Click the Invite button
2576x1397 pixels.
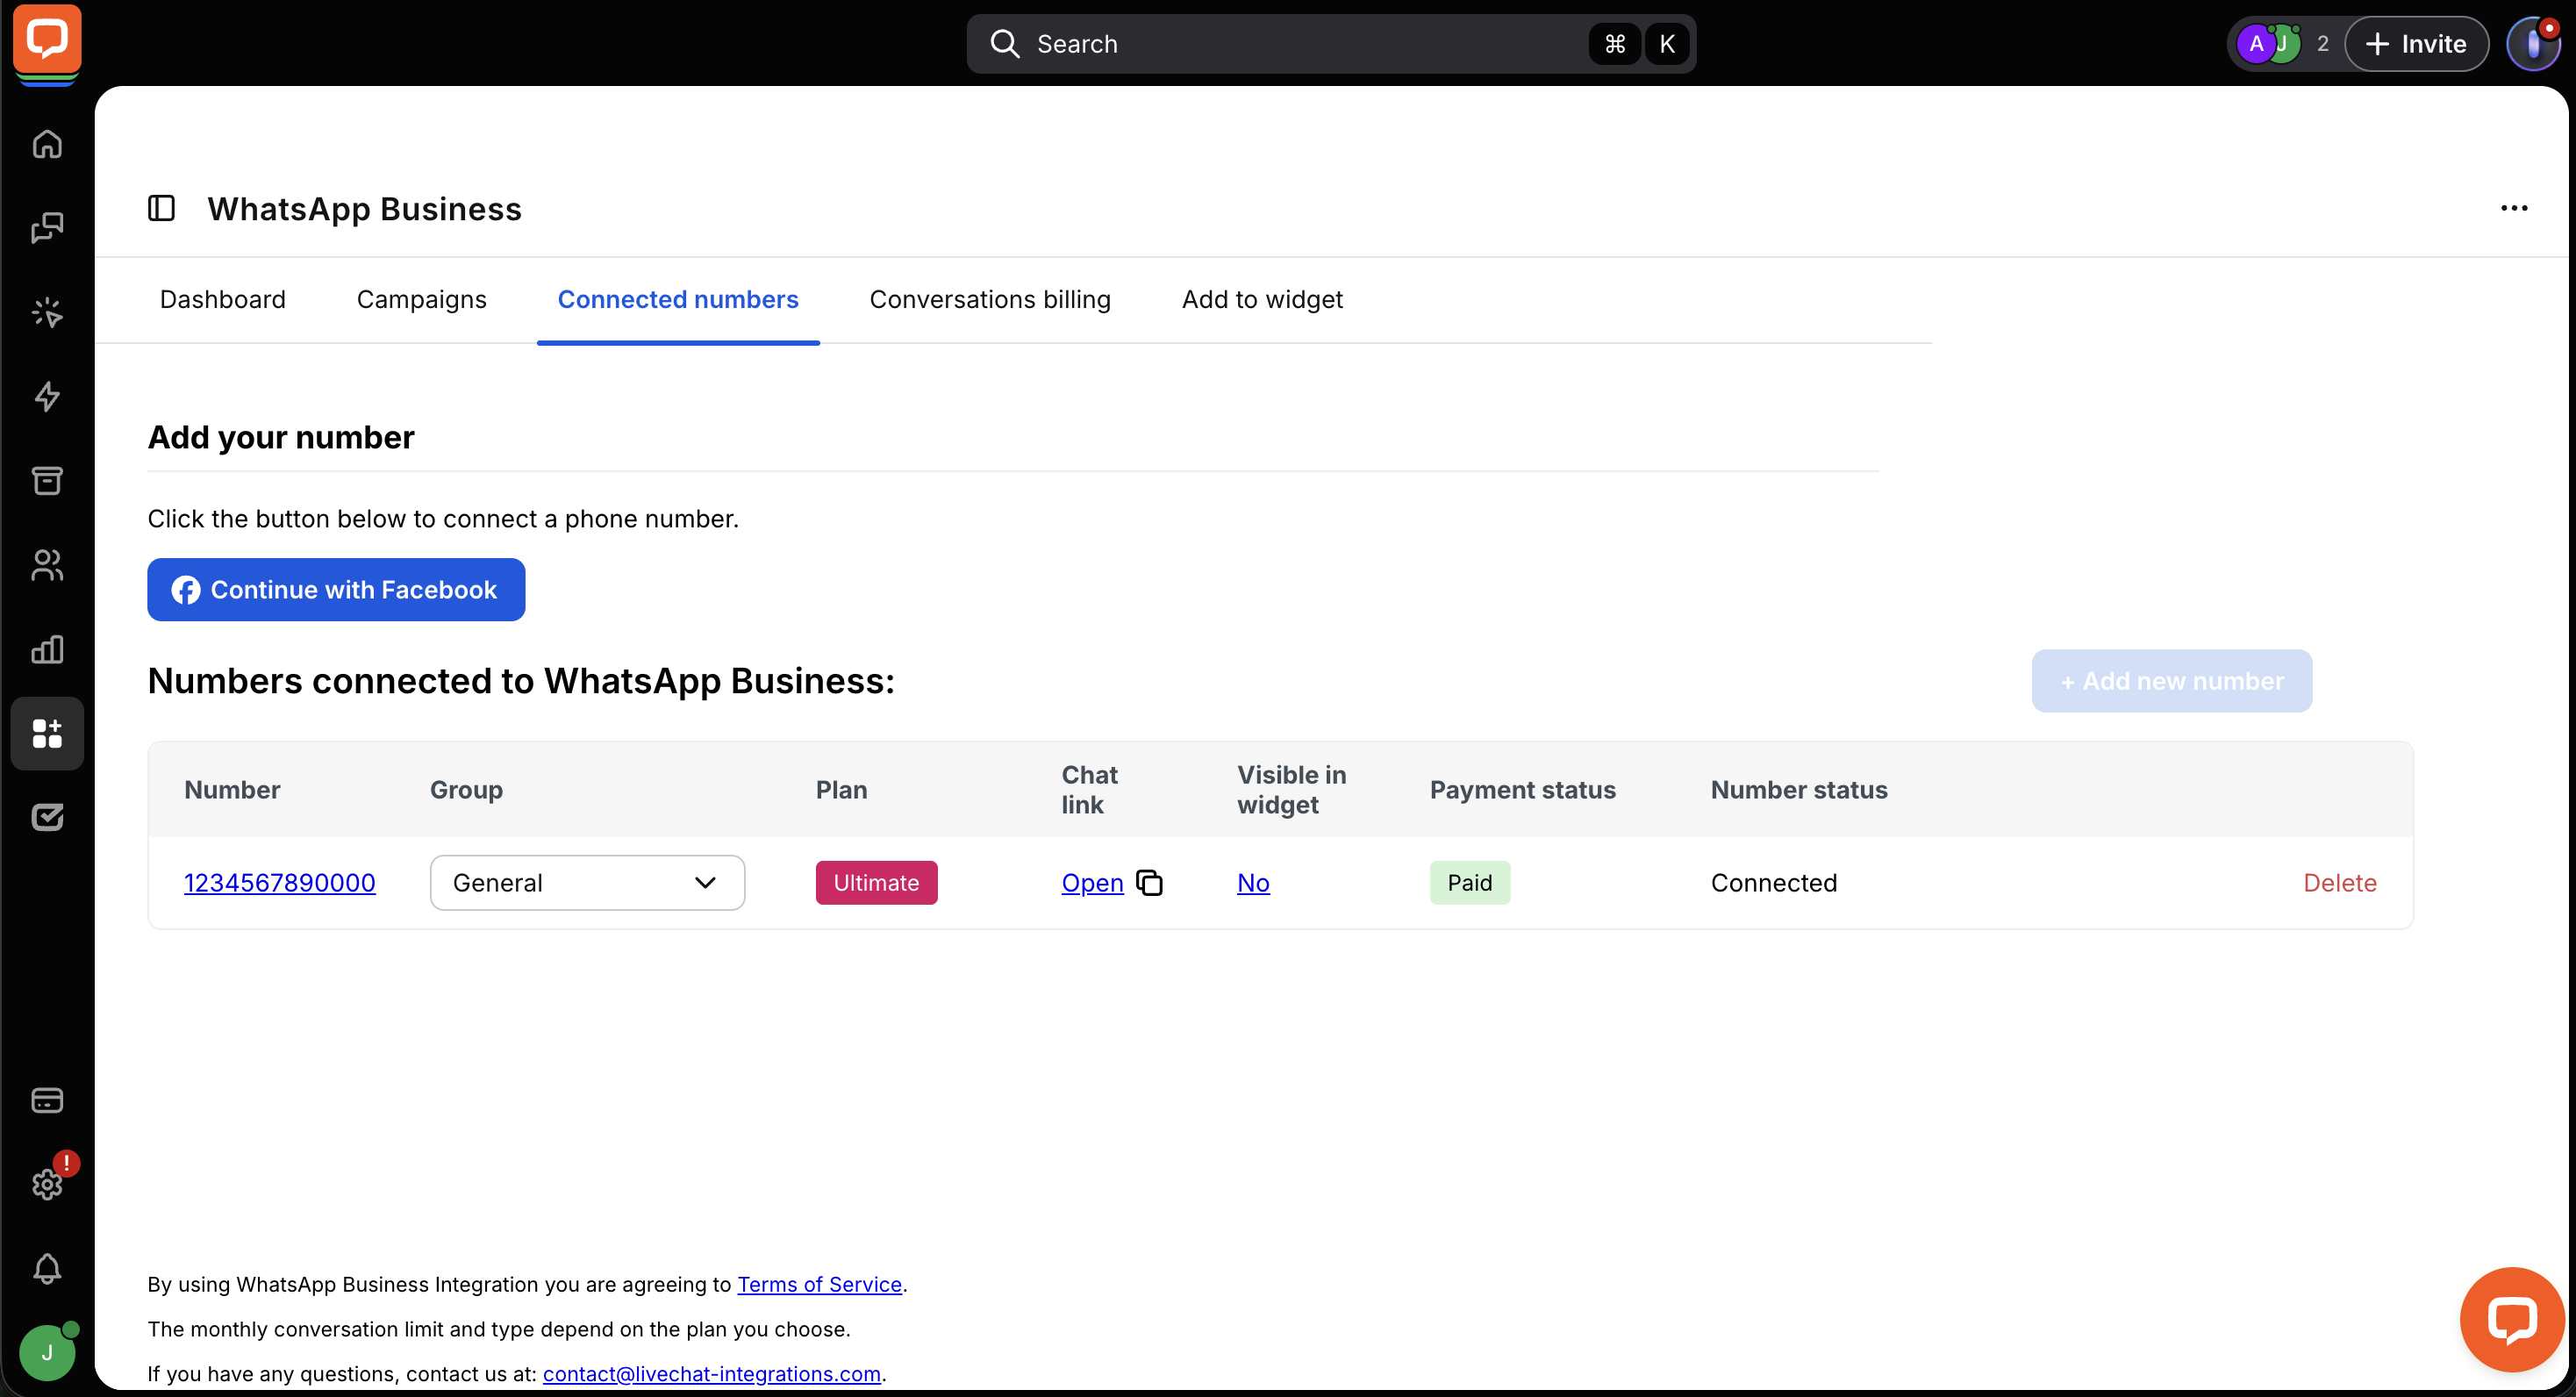click(x=2417, y=44)
